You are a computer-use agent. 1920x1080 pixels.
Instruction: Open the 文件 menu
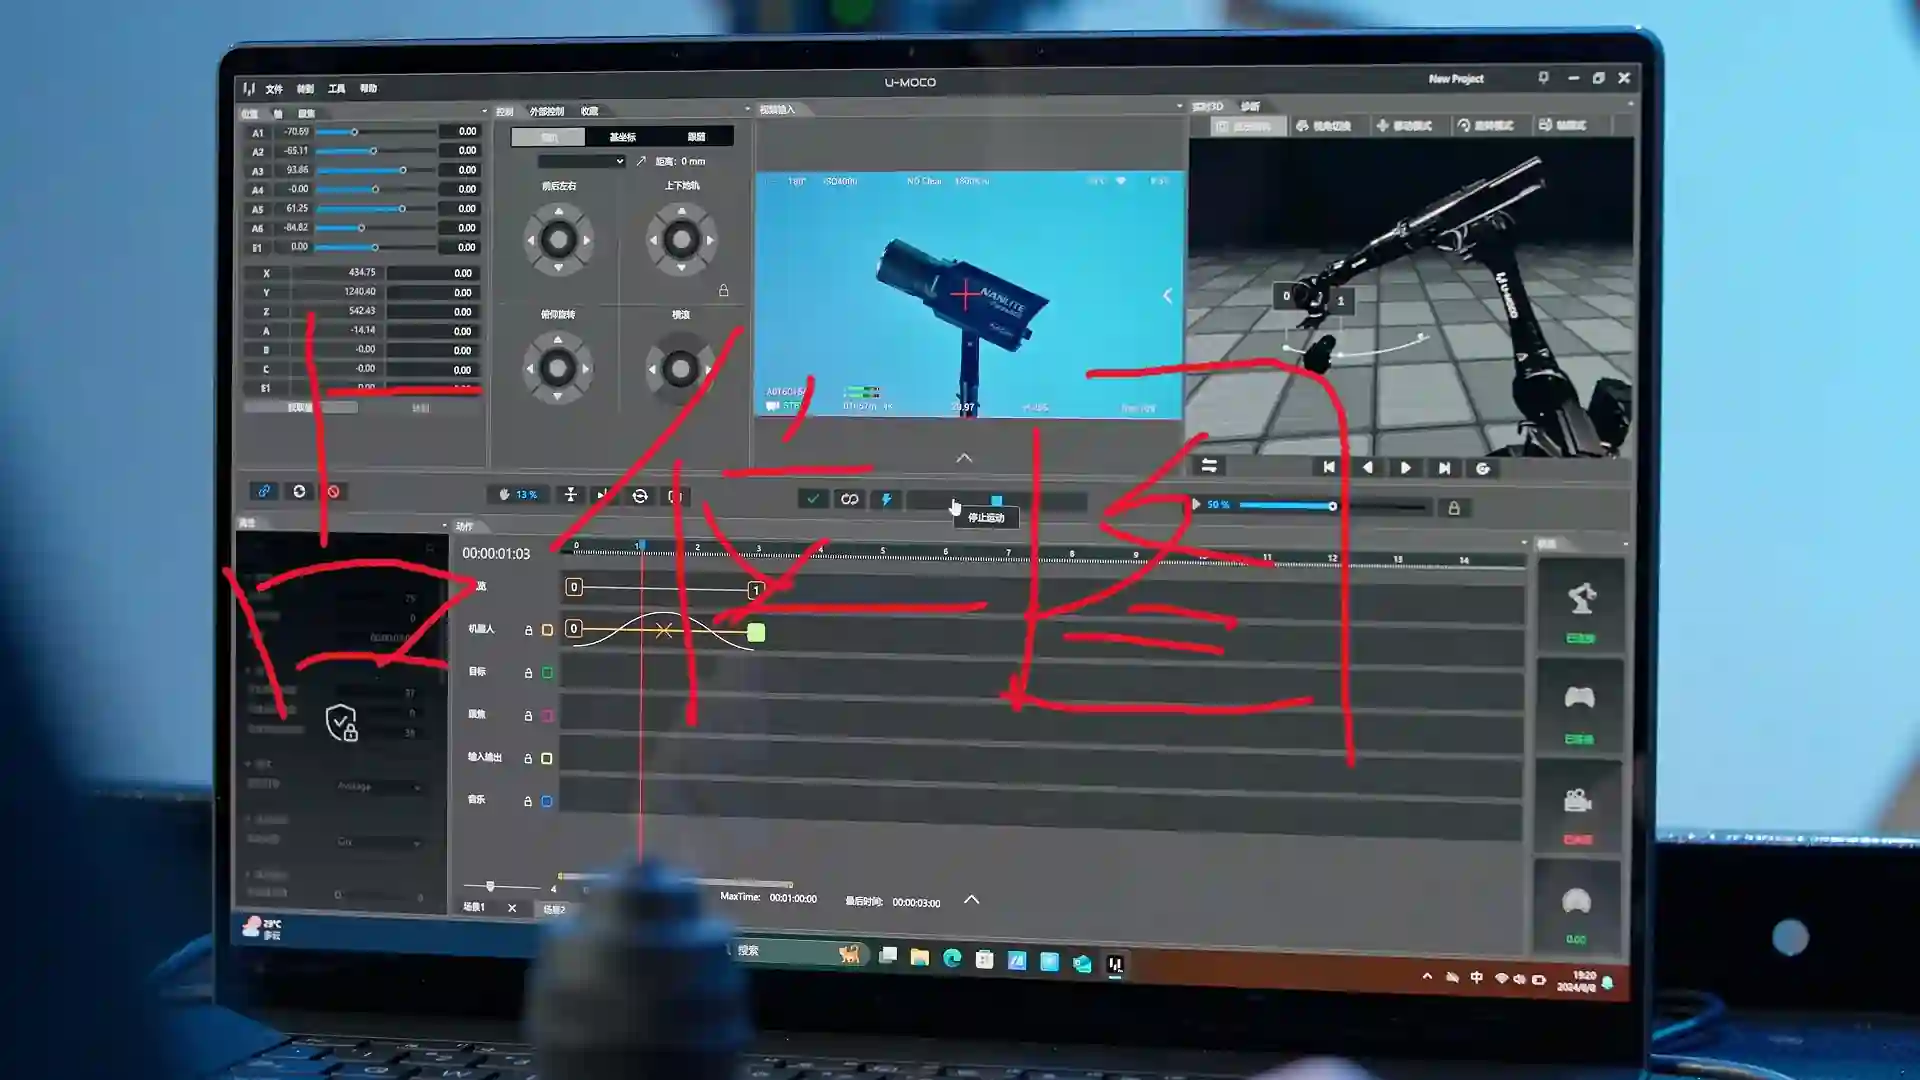[x=274, y=89]
